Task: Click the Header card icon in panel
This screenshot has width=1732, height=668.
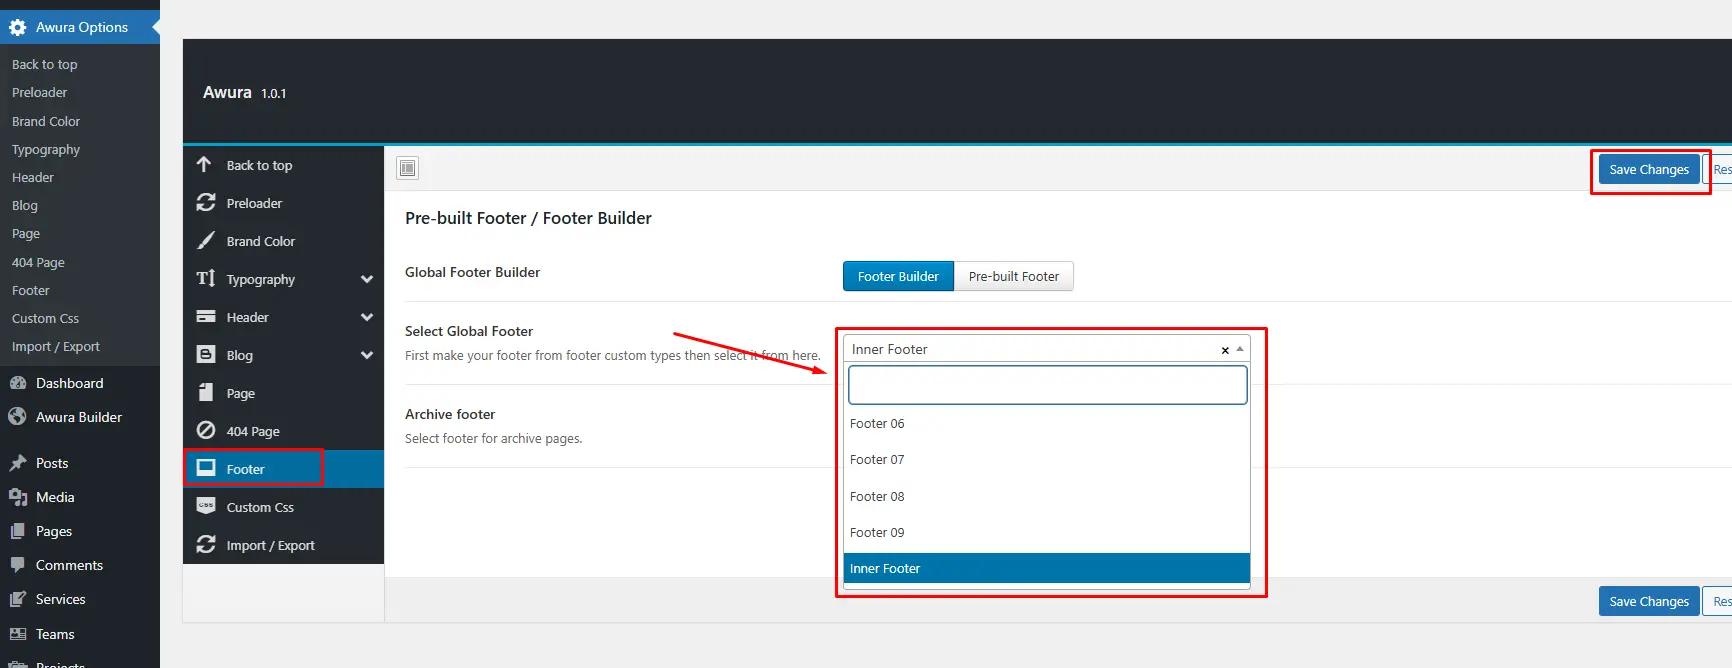Action: [x=206, y=316]
